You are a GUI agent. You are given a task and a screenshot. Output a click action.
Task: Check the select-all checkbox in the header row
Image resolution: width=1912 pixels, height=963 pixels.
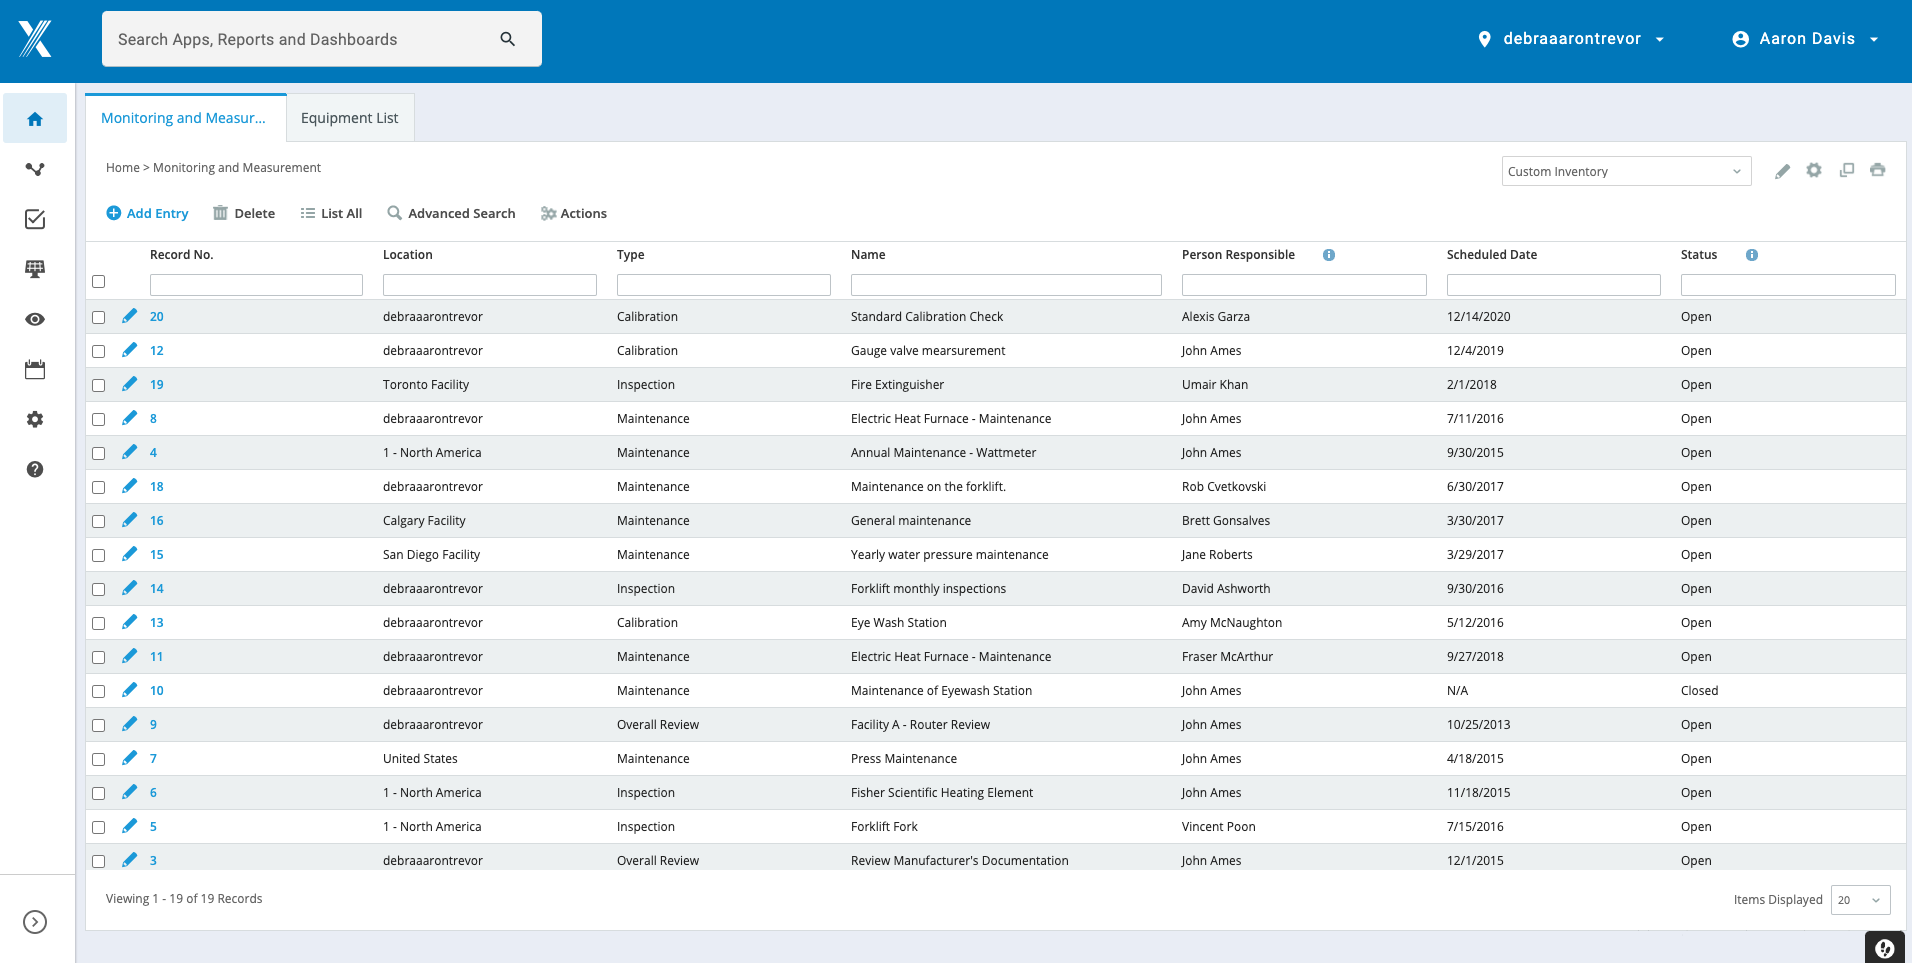pos(98,282)
